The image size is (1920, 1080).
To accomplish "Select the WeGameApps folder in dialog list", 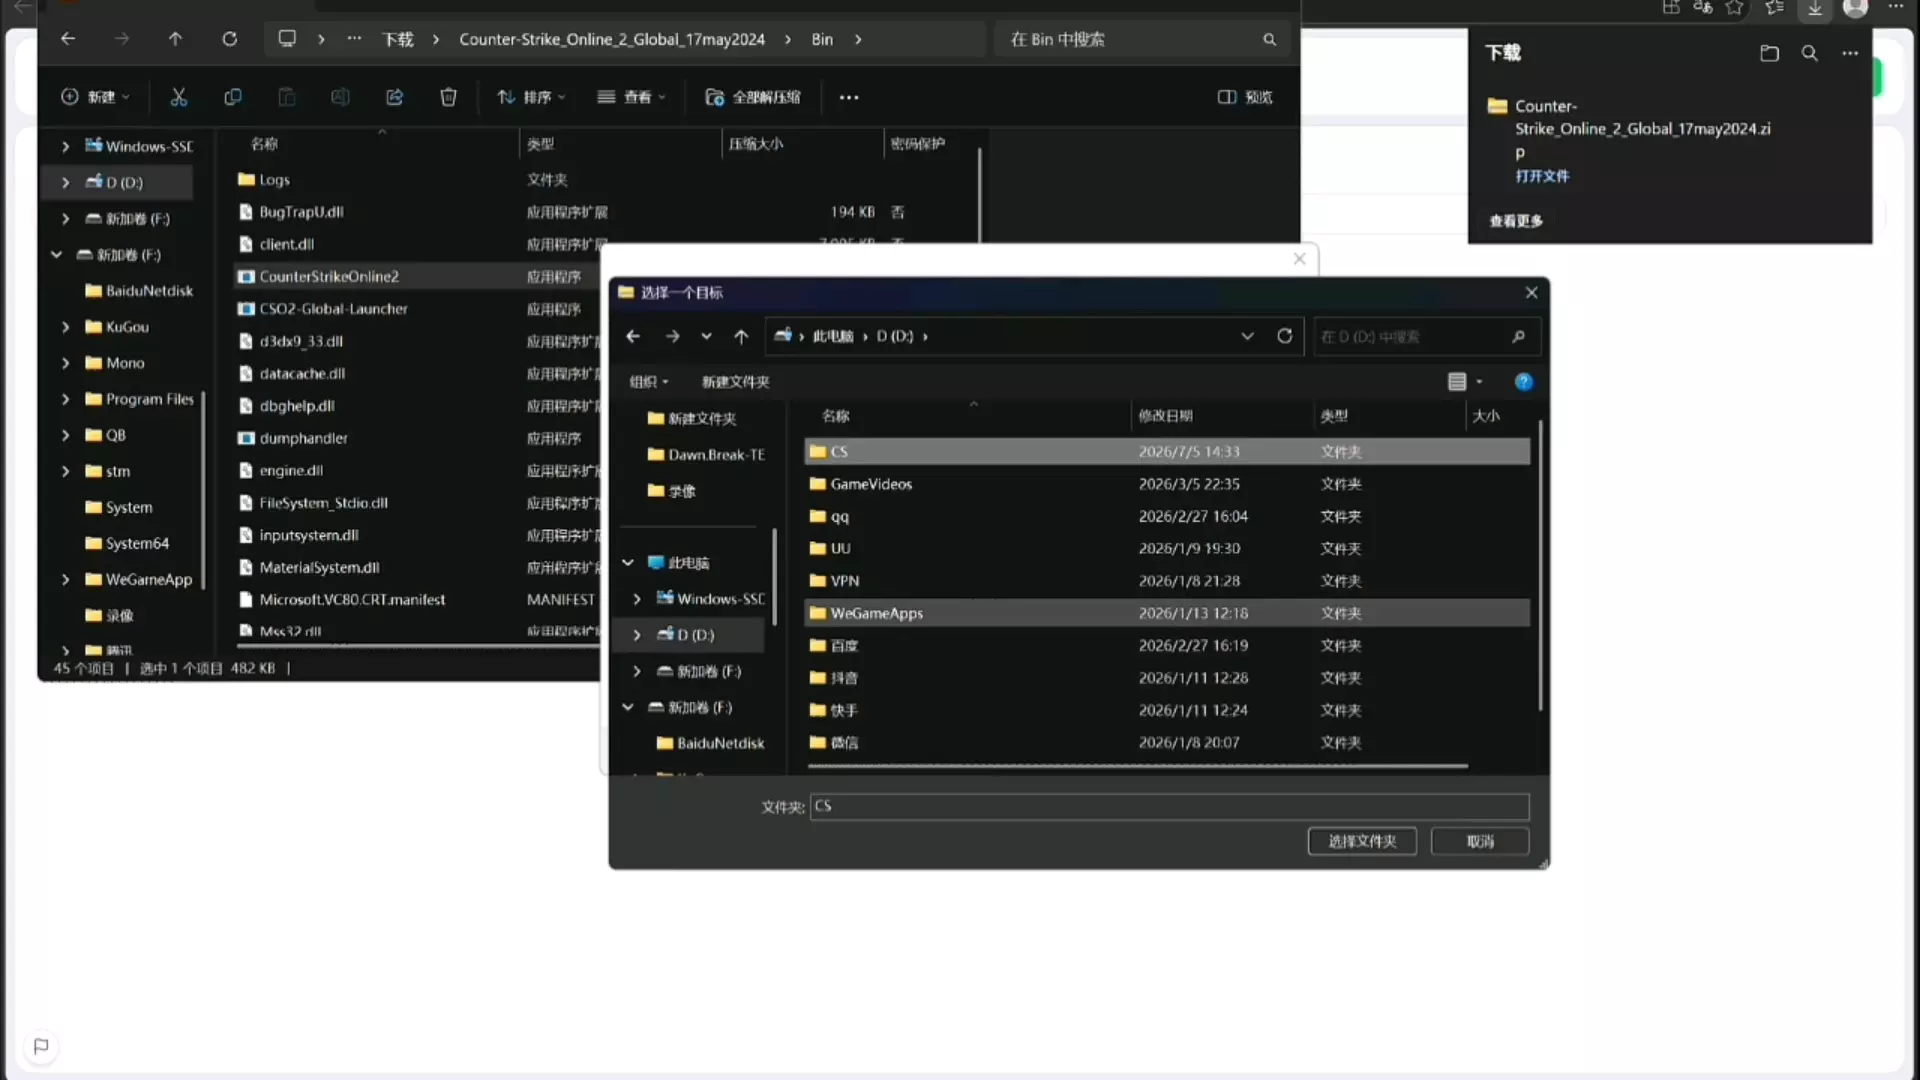I will tap(1166, 613).
